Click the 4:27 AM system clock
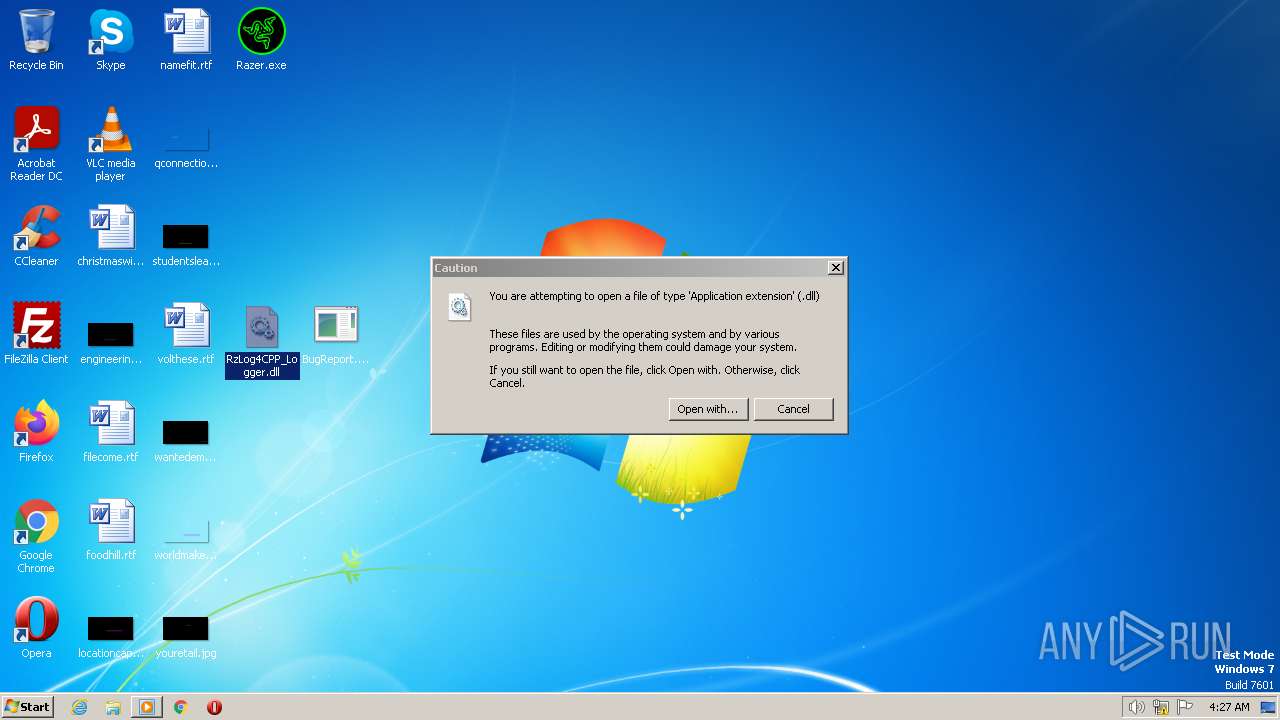This screenshot has height=720, width=1280. tap(1229, 707)
